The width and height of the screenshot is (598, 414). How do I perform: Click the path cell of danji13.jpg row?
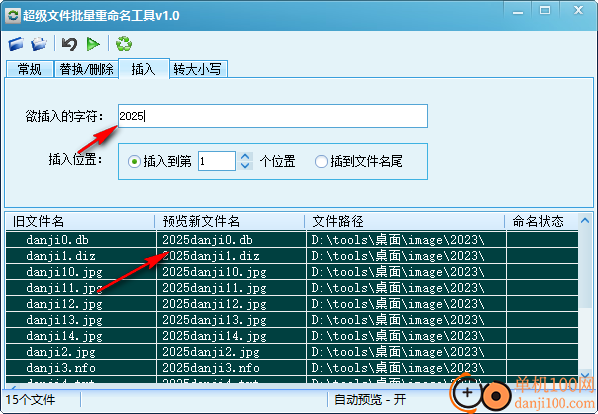pos(407,320)
